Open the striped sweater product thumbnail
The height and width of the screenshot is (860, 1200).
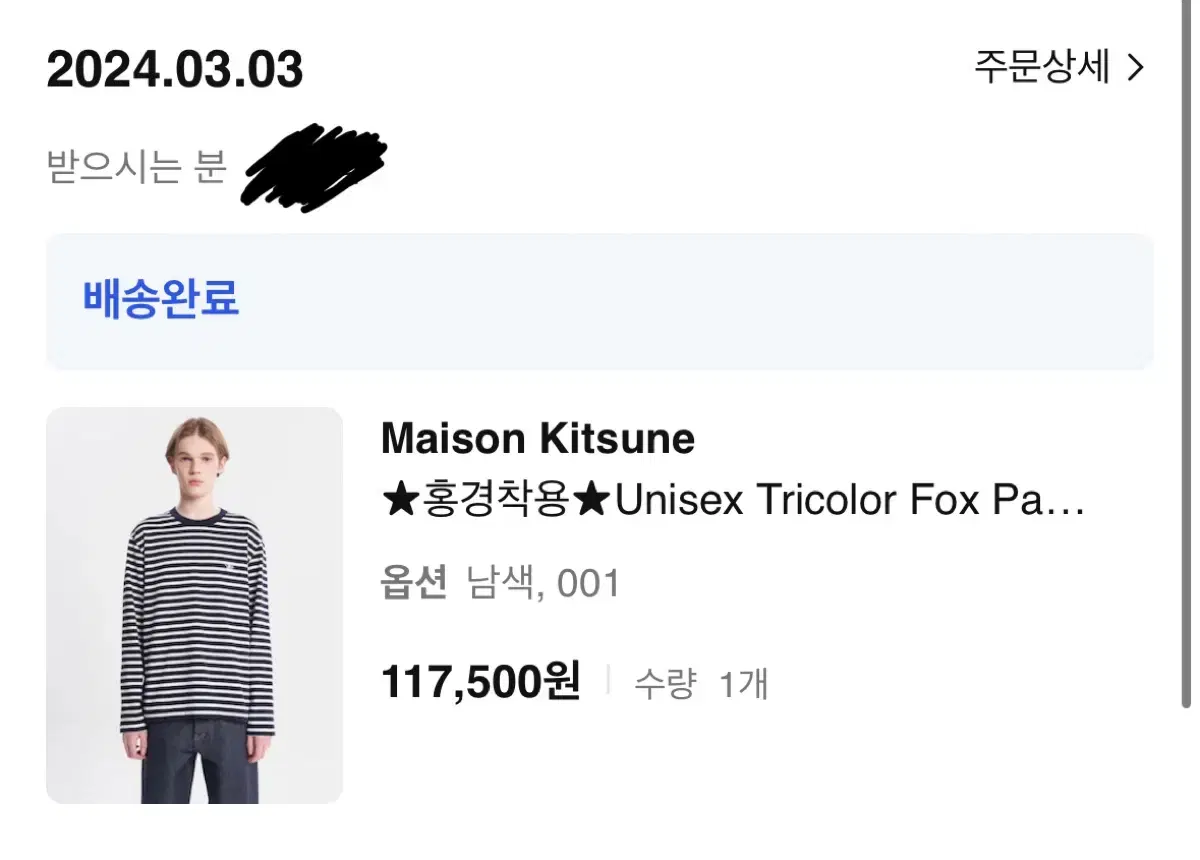coord(194,605)
